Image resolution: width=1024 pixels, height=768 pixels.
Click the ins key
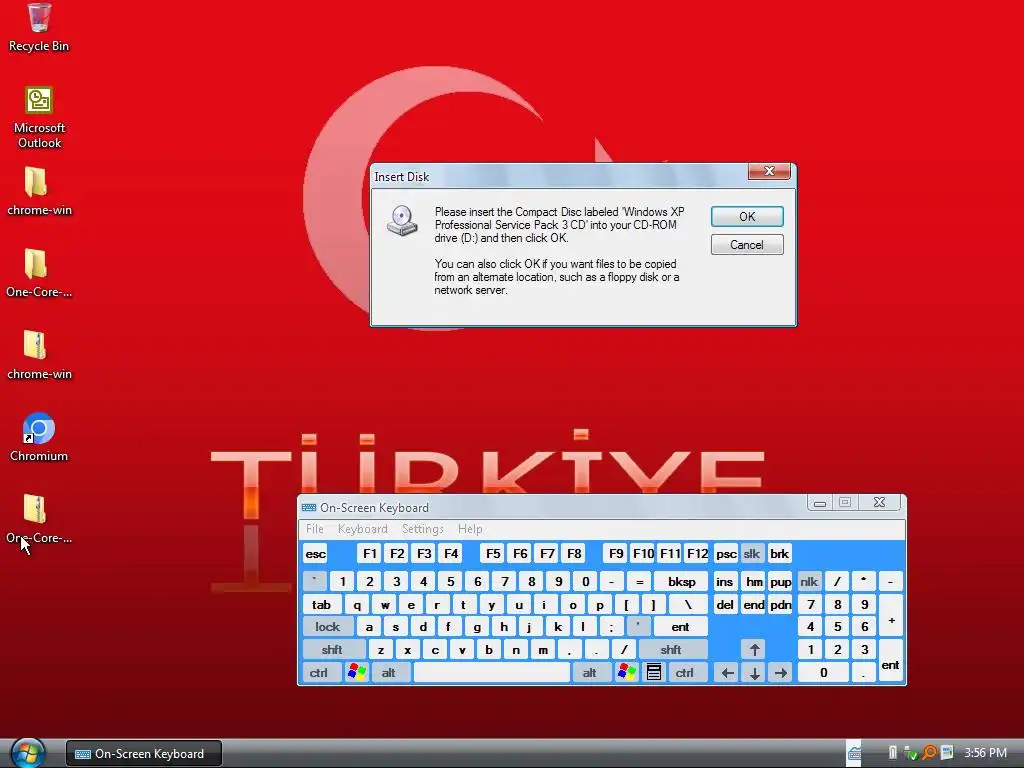[x=725, y=581]
